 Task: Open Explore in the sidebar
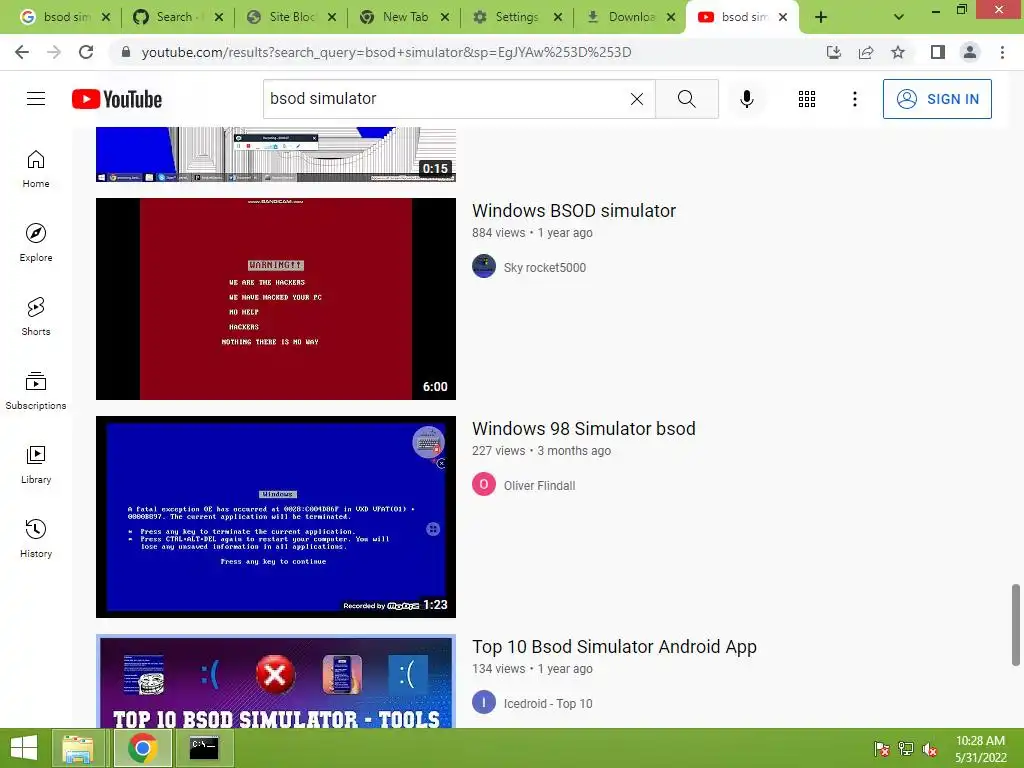click(36, 243)
